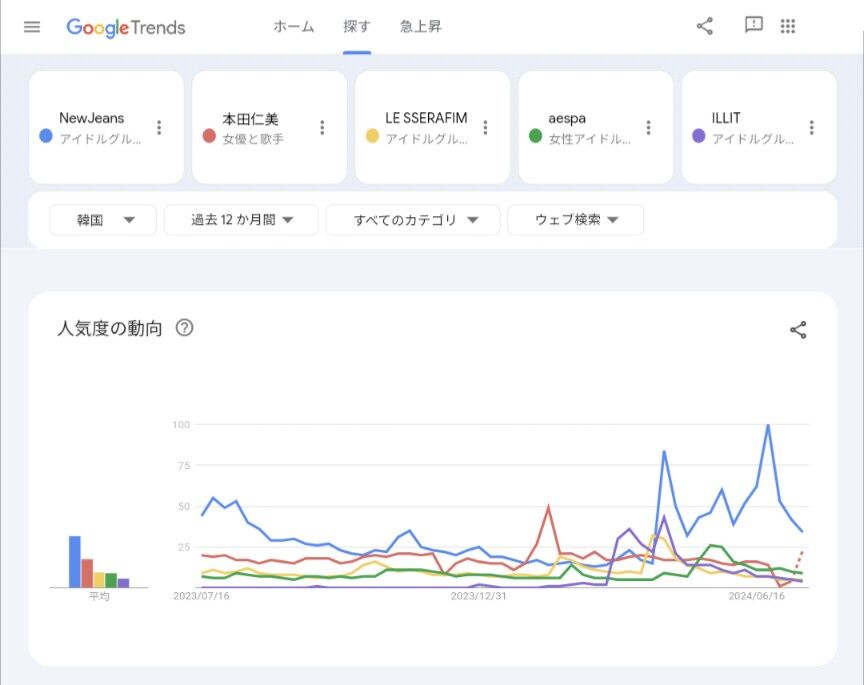Screen dimensions: 864x685
Task: Click the green aespa color dot
Action: click(535, 136)
